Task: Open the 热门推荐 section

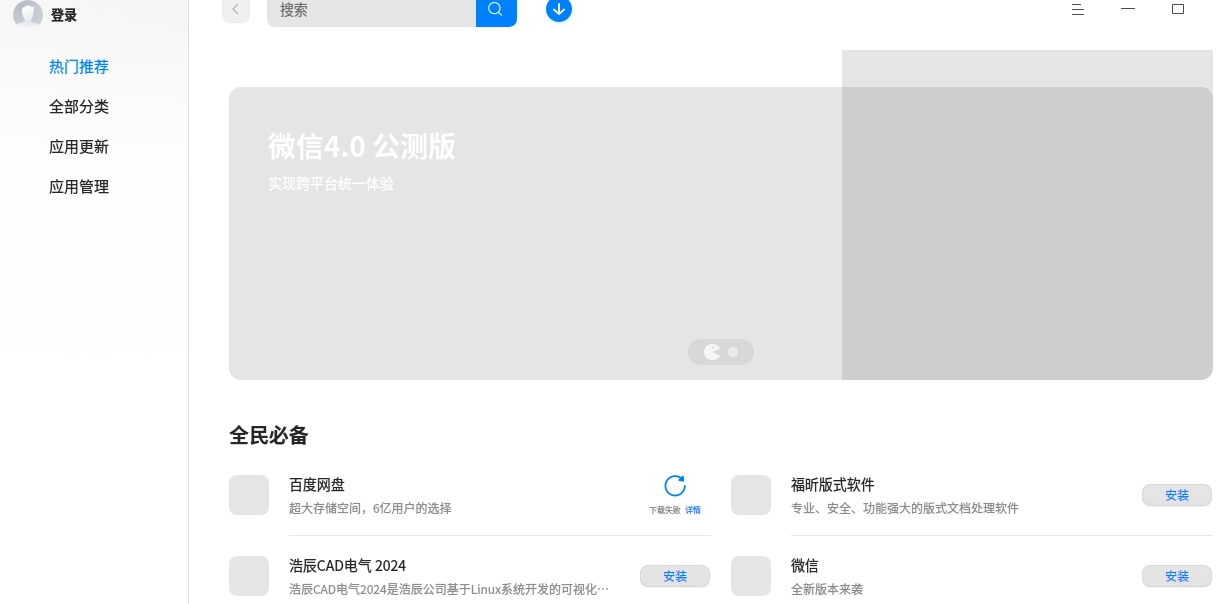Action: pos(79,67)
